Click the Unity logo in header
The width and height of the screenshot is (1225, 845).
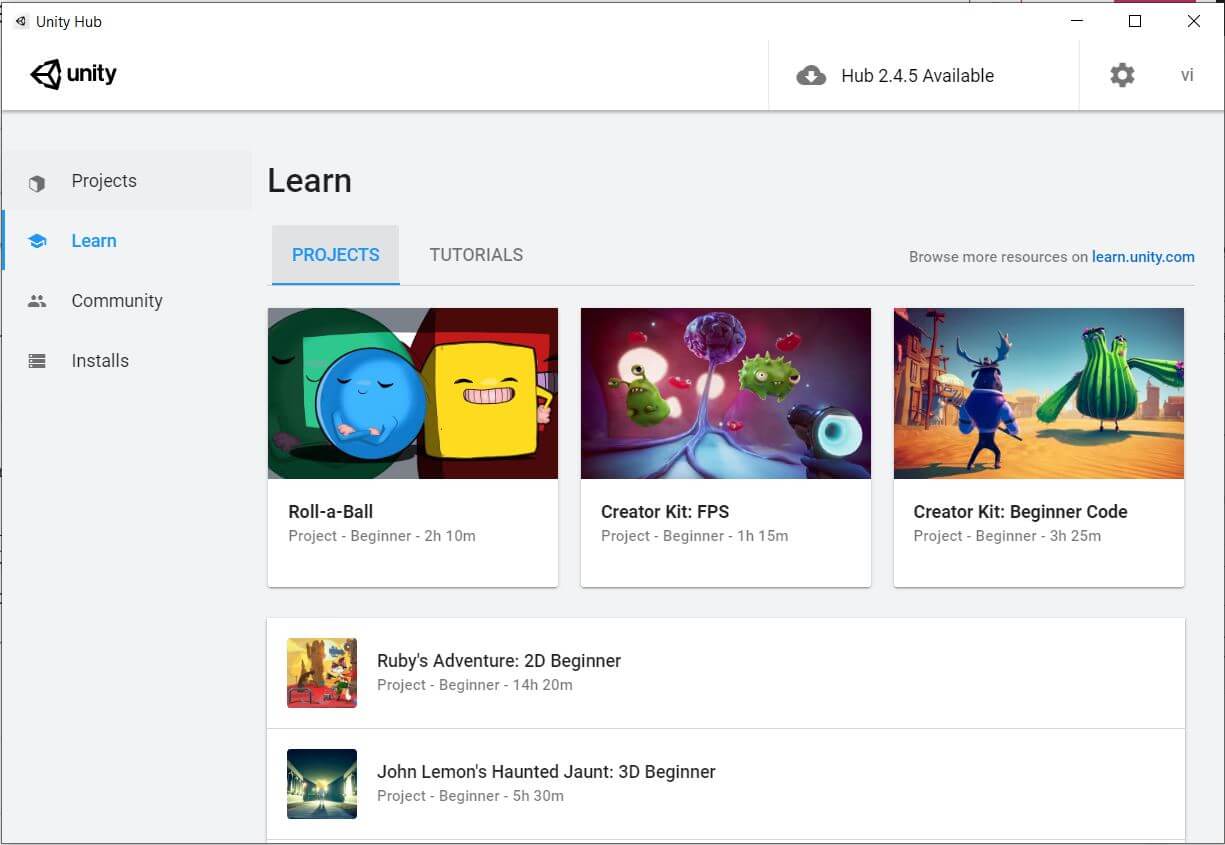point(74,74)
